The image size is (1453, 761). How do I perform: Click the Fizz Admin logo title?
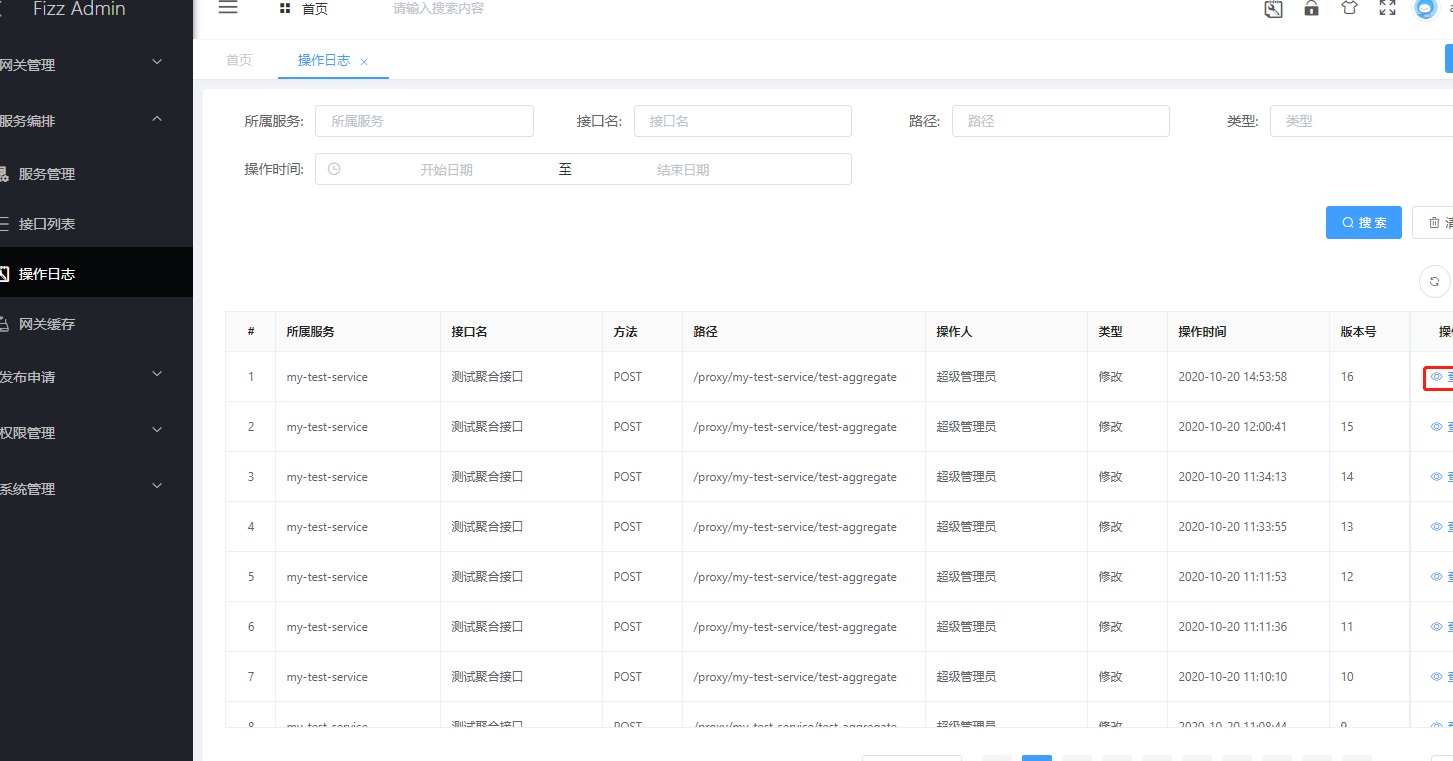click(80, 9)
